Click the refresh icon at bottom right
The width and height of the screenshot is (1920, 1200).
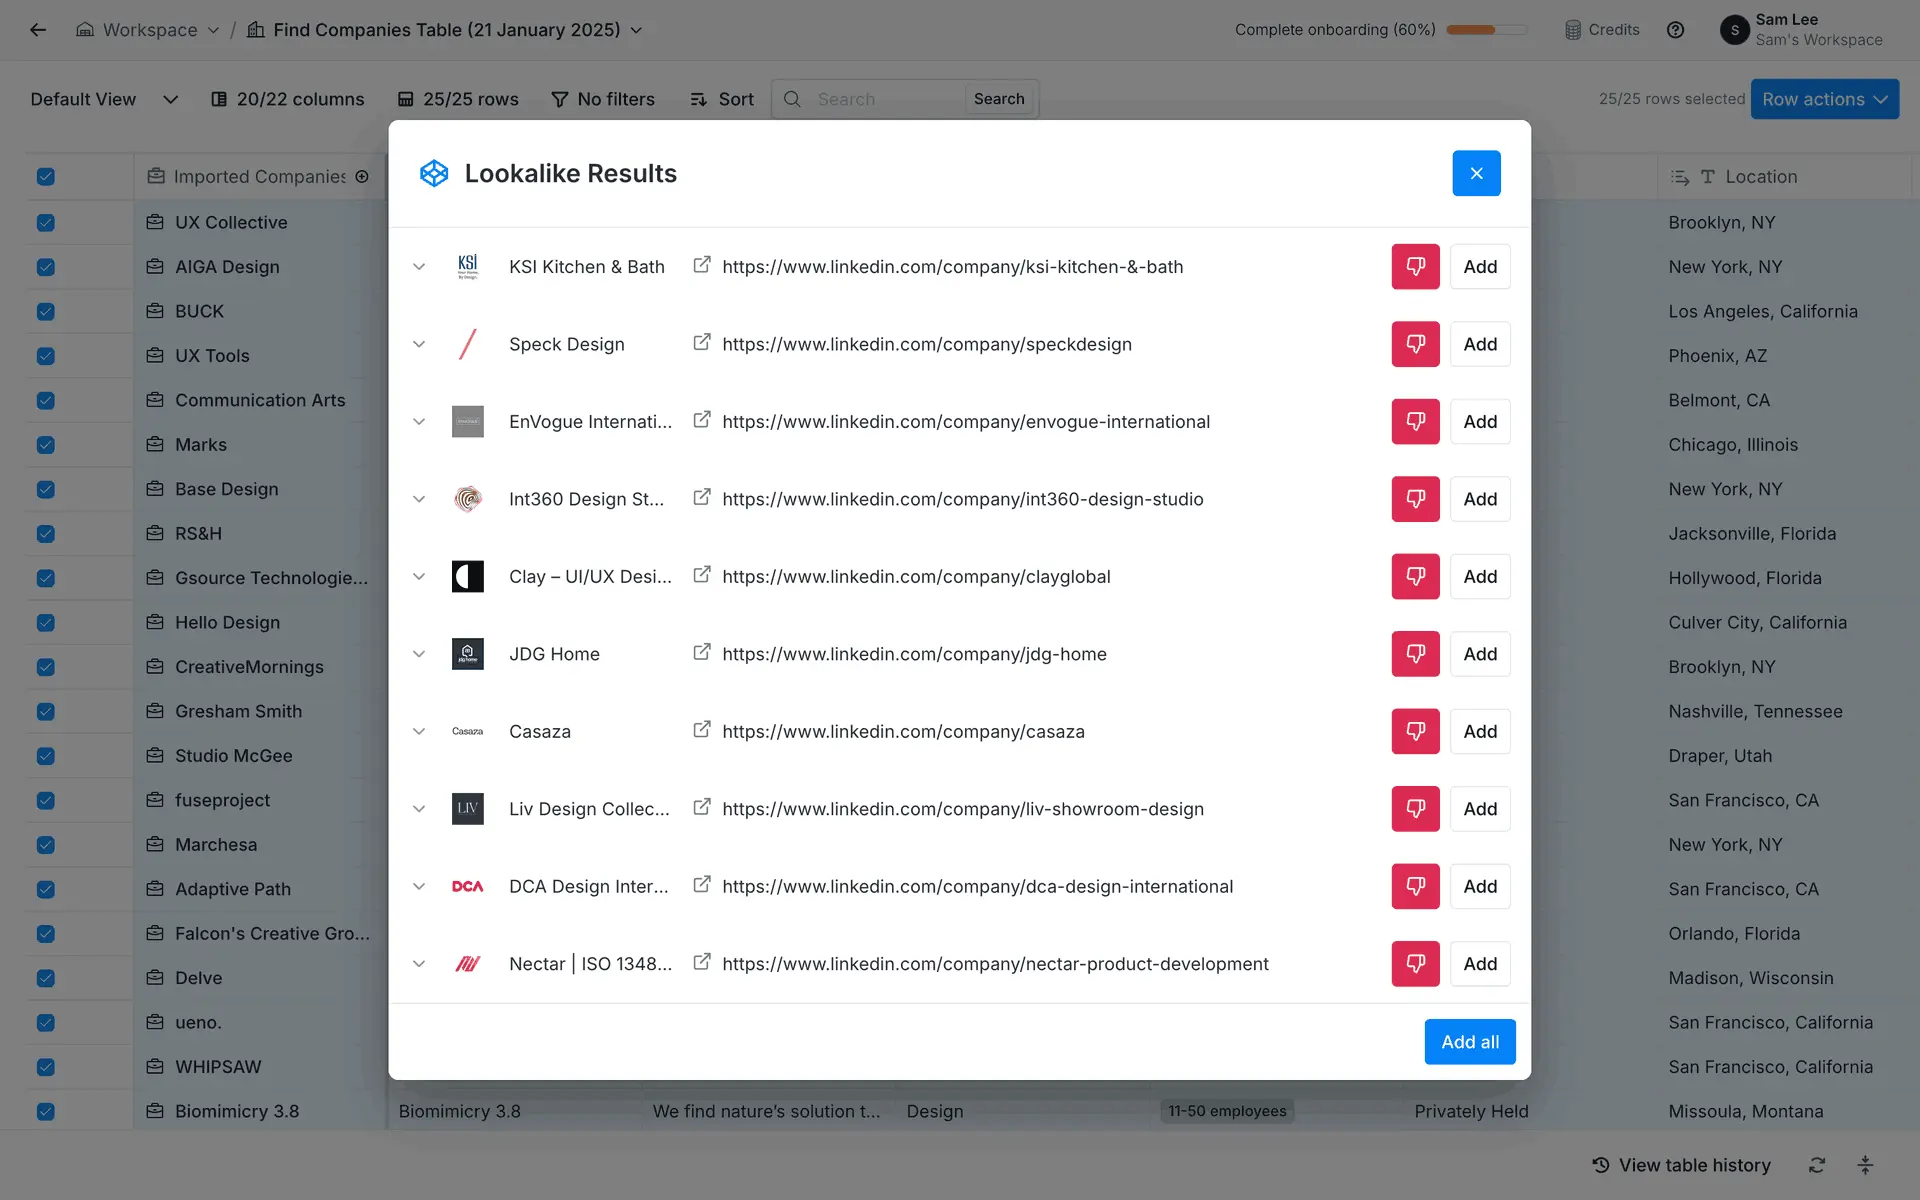pyautogui.click(x=1817, y=1165)
